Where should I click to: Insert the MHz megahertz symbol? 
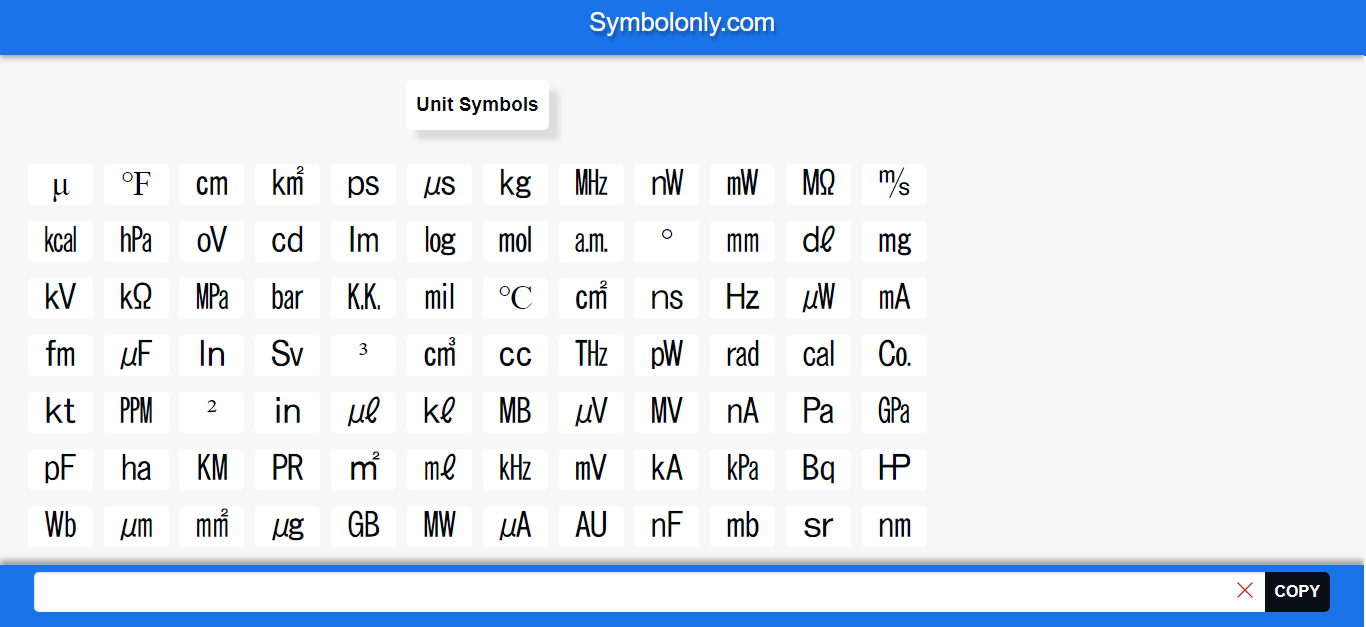pyautogui.click(x=591, y=184)
